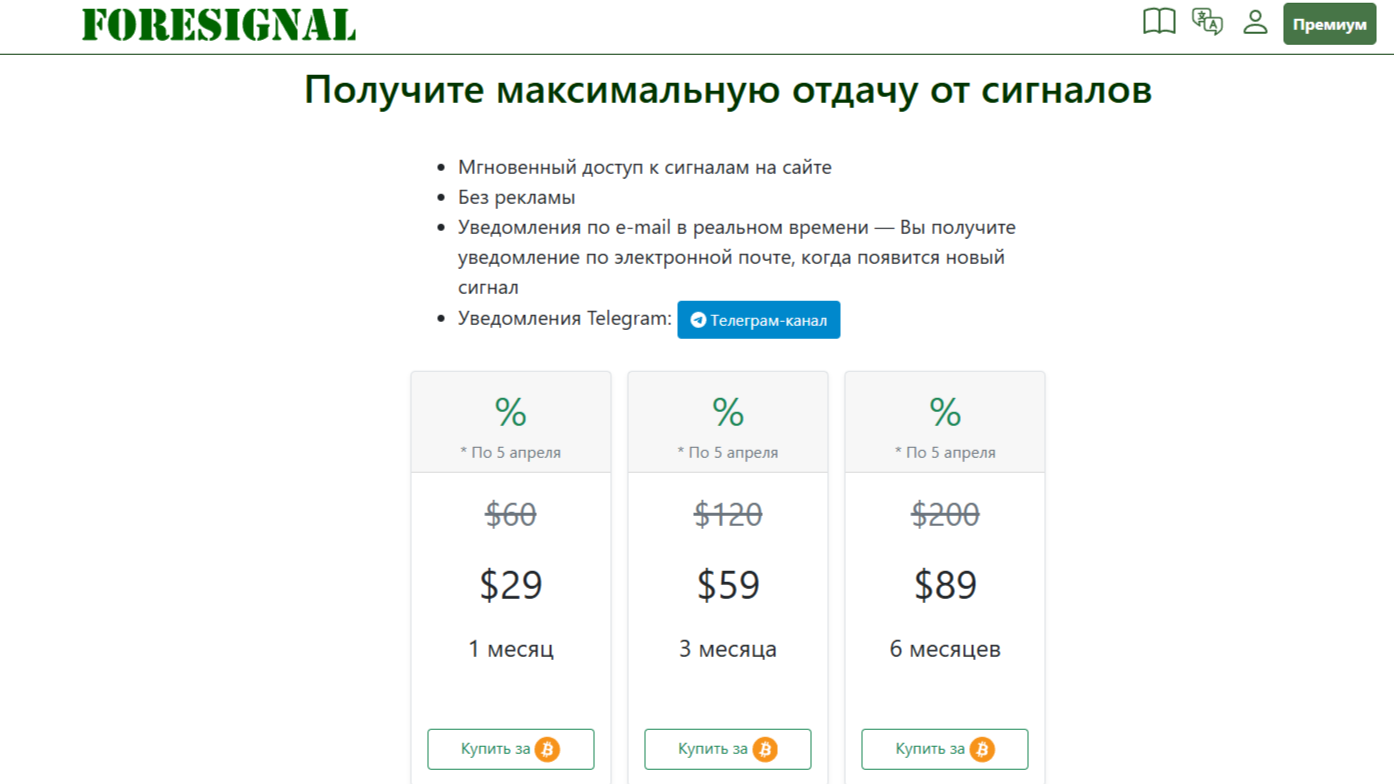The image size is (1394, 784).
Task: Select the $29 price
Action: (x=511, y=585)
